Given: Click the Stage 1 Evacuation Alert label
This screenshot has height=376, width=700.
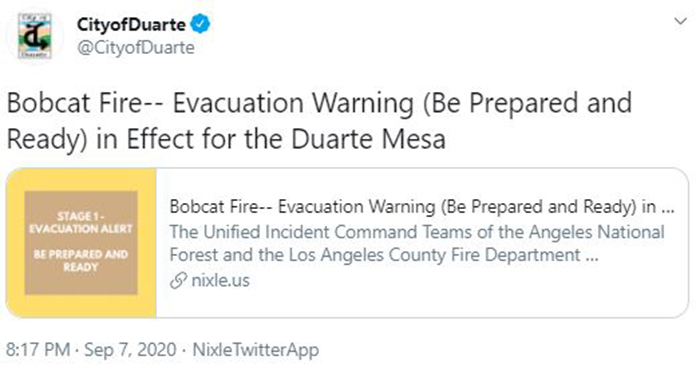Looking at the screenshot, I should pyautogui.click(x=81, y=222).
